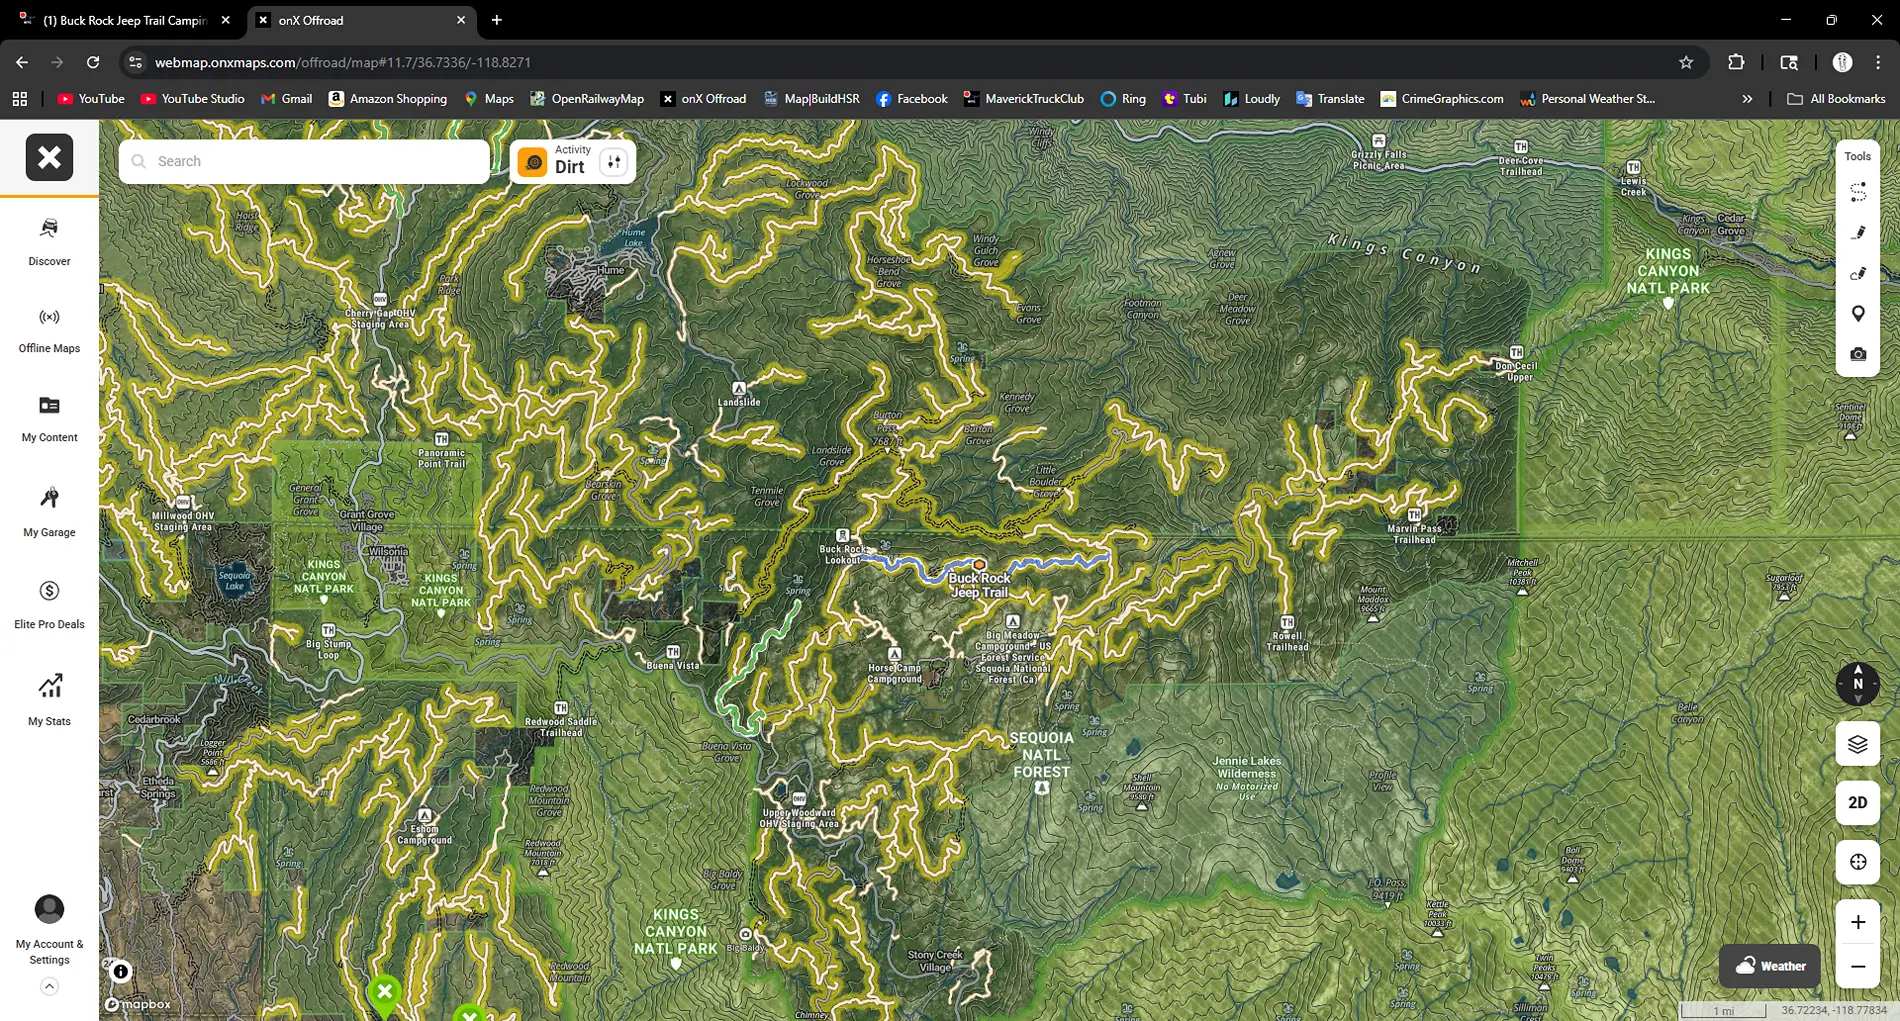Open a new browser tab

pos(497,20)
